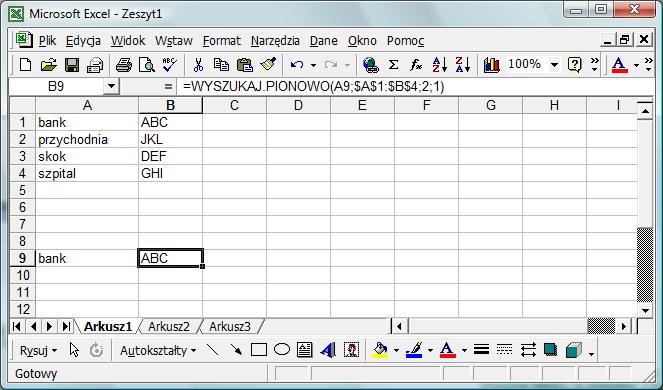Select cell A2 containing przychodnia
The width and height of the screenshot is (663, 390).
tap(87, 139)
